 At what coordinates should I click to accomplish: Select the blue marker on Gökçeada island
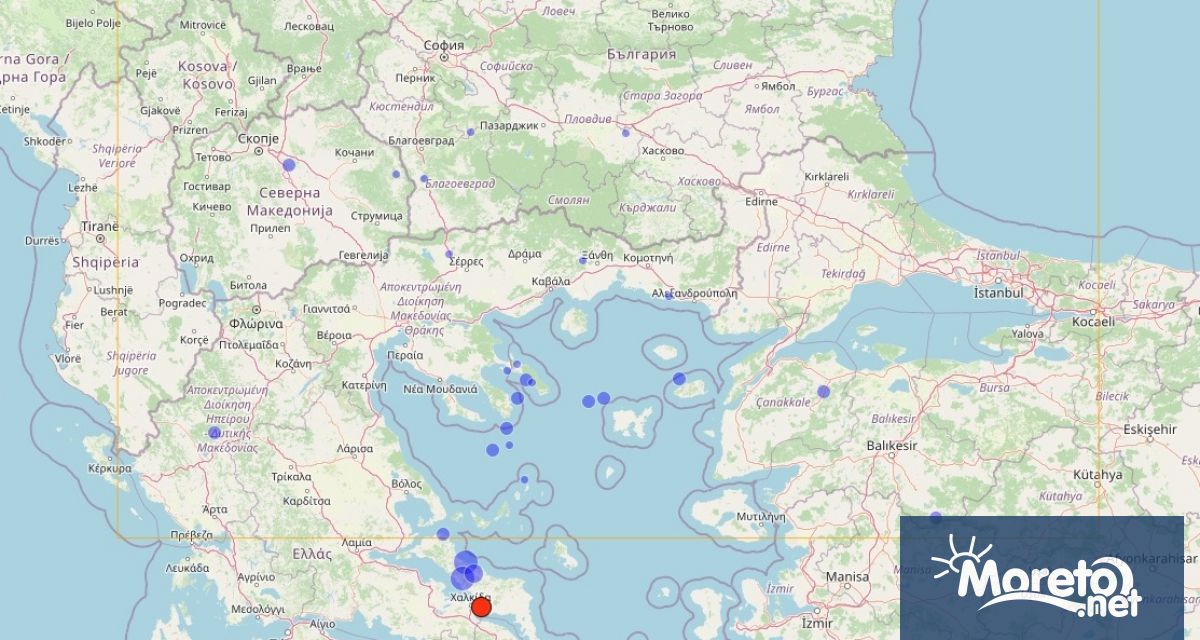coord(679,379)
